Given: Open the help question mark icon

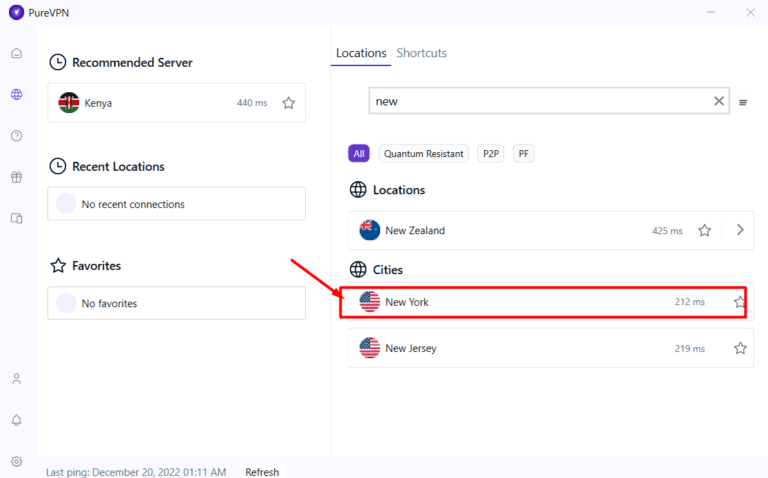Looking at the screenshot, I should tap(16, 136).
